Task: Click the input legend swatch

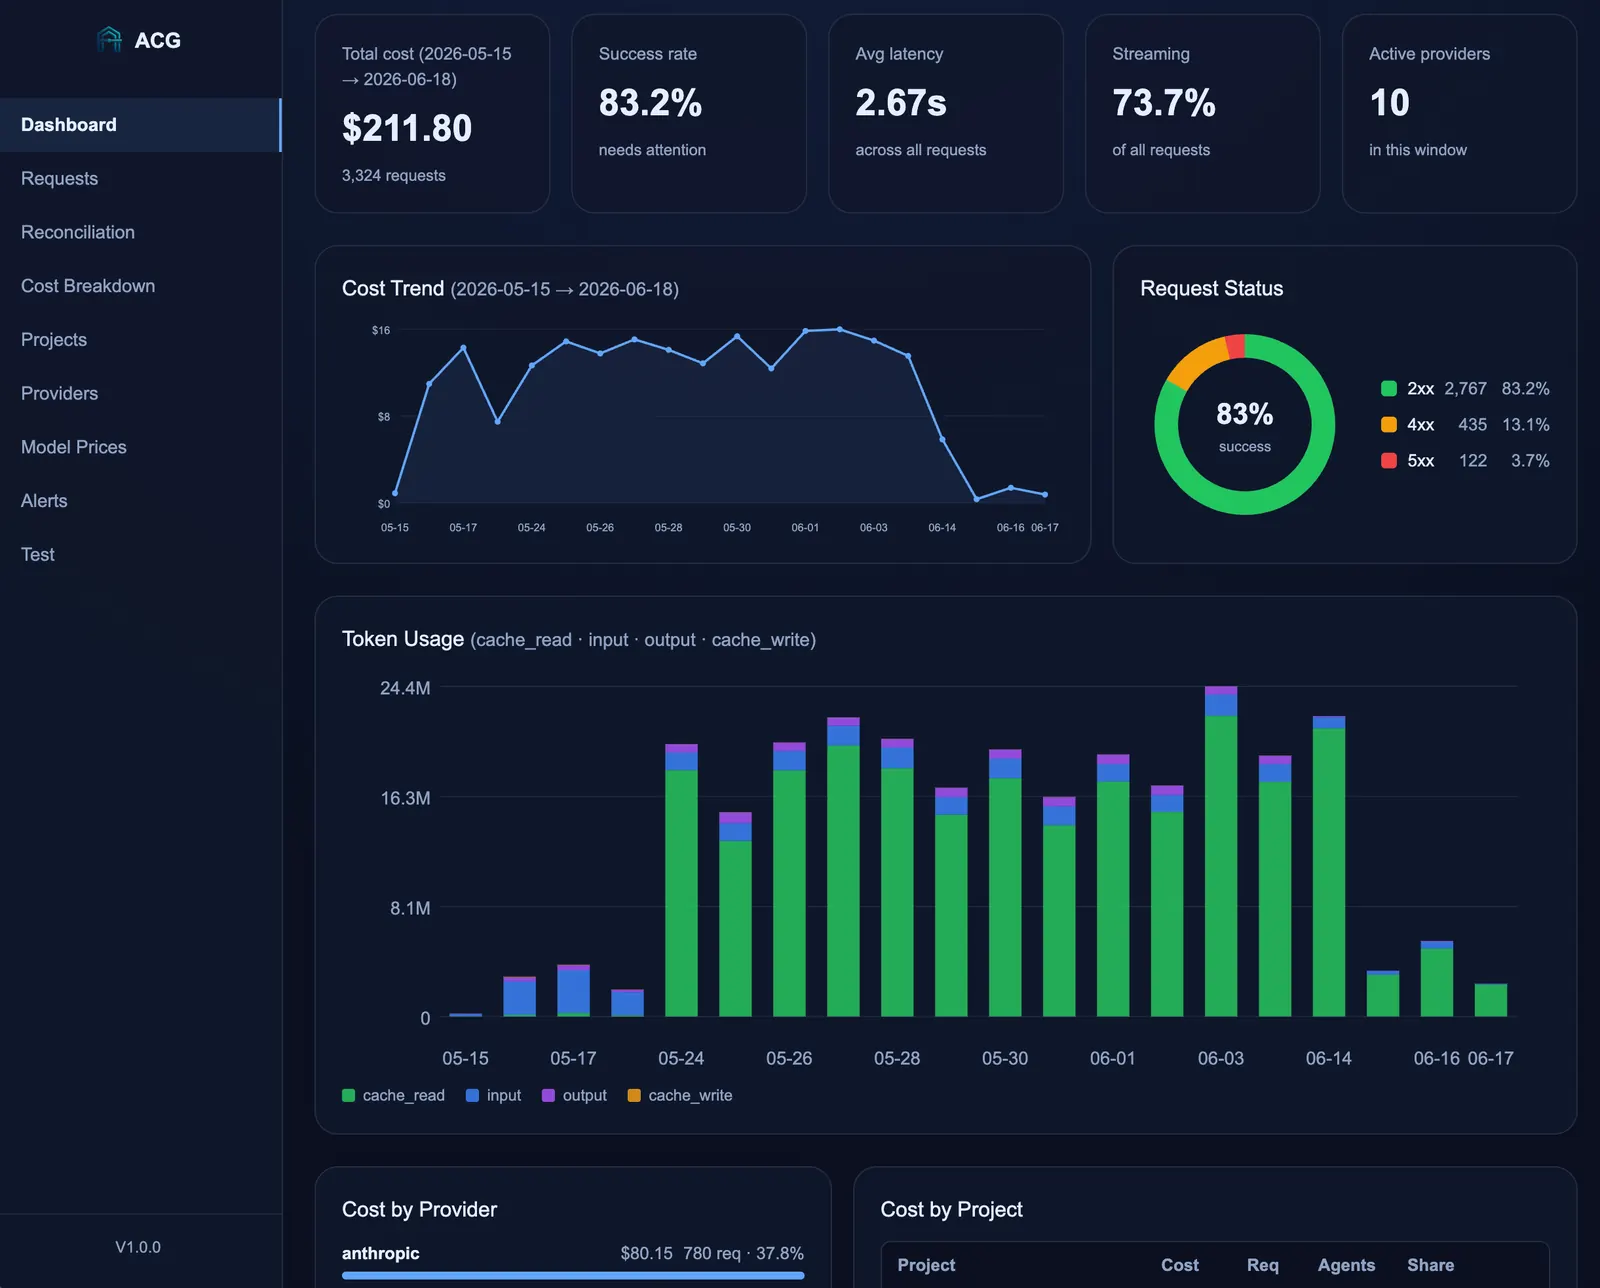Action: click(x=472, y=1095)
